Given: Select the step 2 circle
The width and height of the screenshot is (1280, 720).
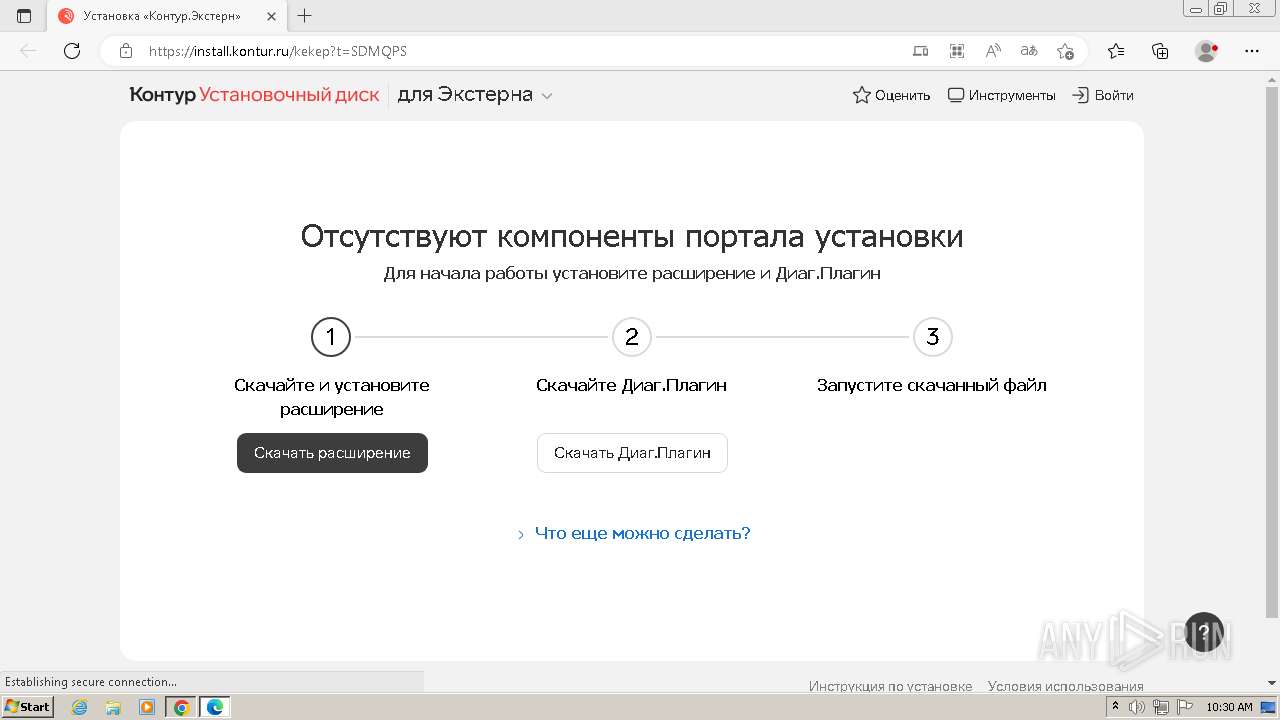Looking at the screenshot, I should 632,337.
